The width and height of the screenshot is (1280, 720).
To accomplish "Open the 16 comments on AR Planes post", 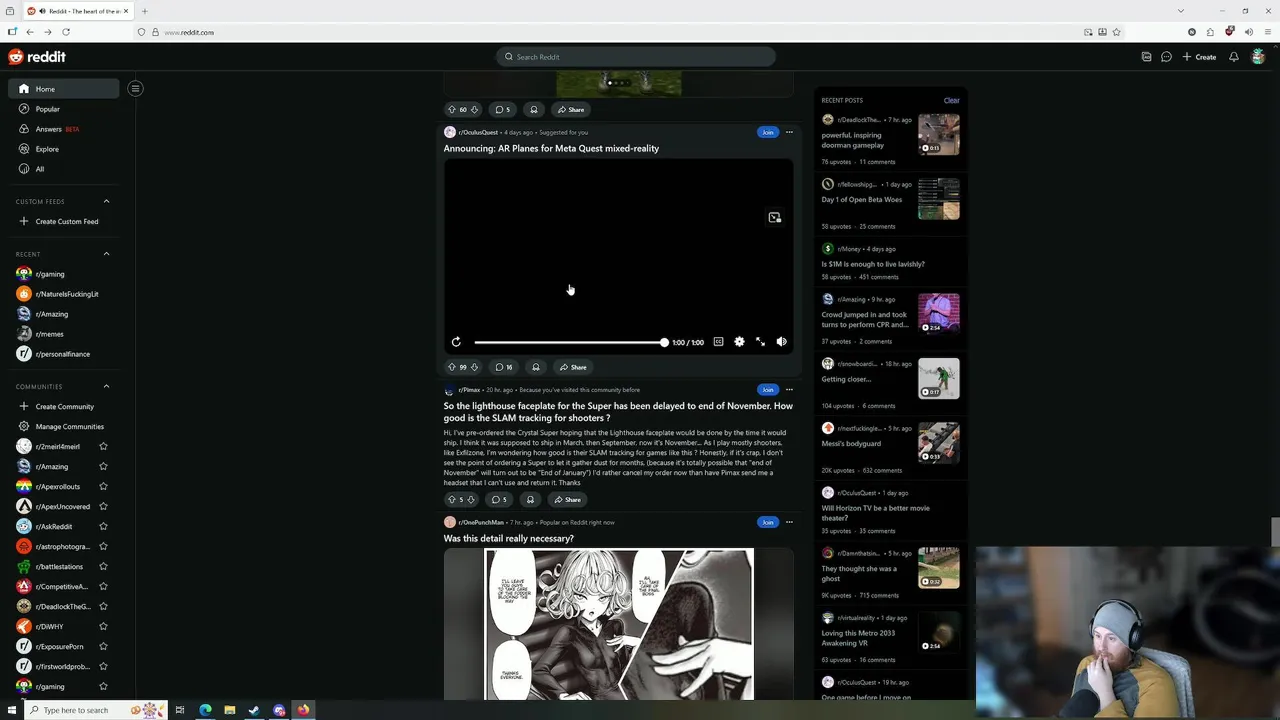I will tap(504, 367).
